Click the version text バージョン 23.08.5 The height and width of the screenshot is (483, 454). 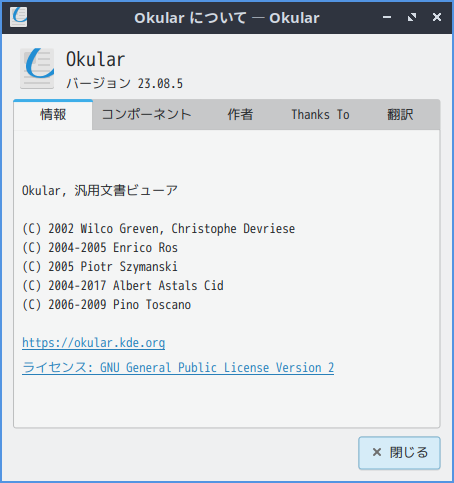(125, 83)
